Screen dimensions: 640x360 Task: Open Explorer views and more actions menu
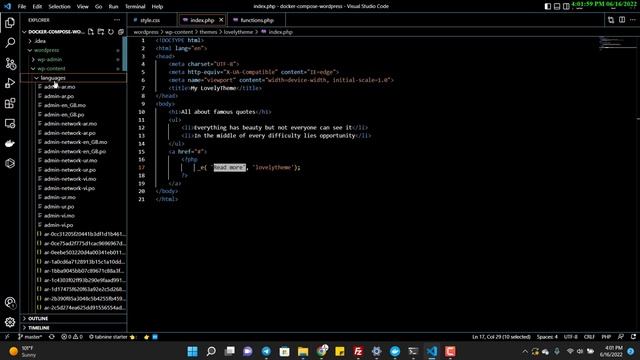click(117, 20)
